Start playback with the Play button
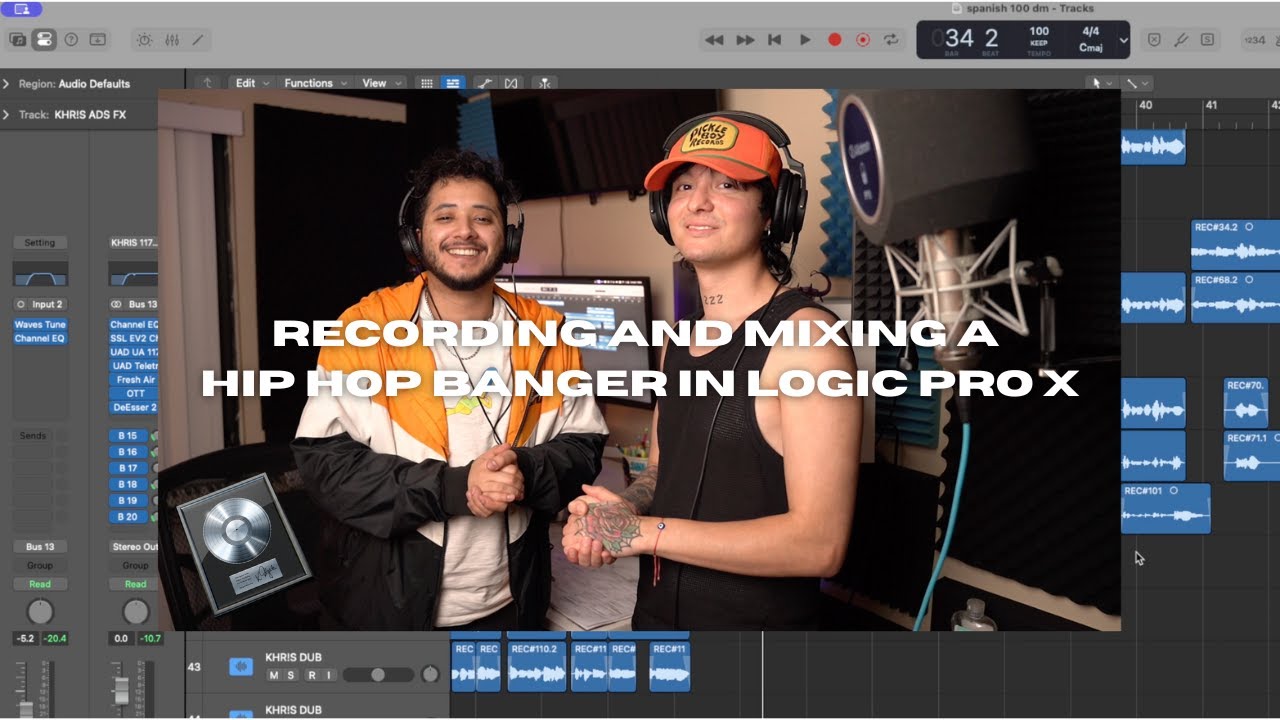The height and width of the screenshot is (720, 1280). coord(805,40)
